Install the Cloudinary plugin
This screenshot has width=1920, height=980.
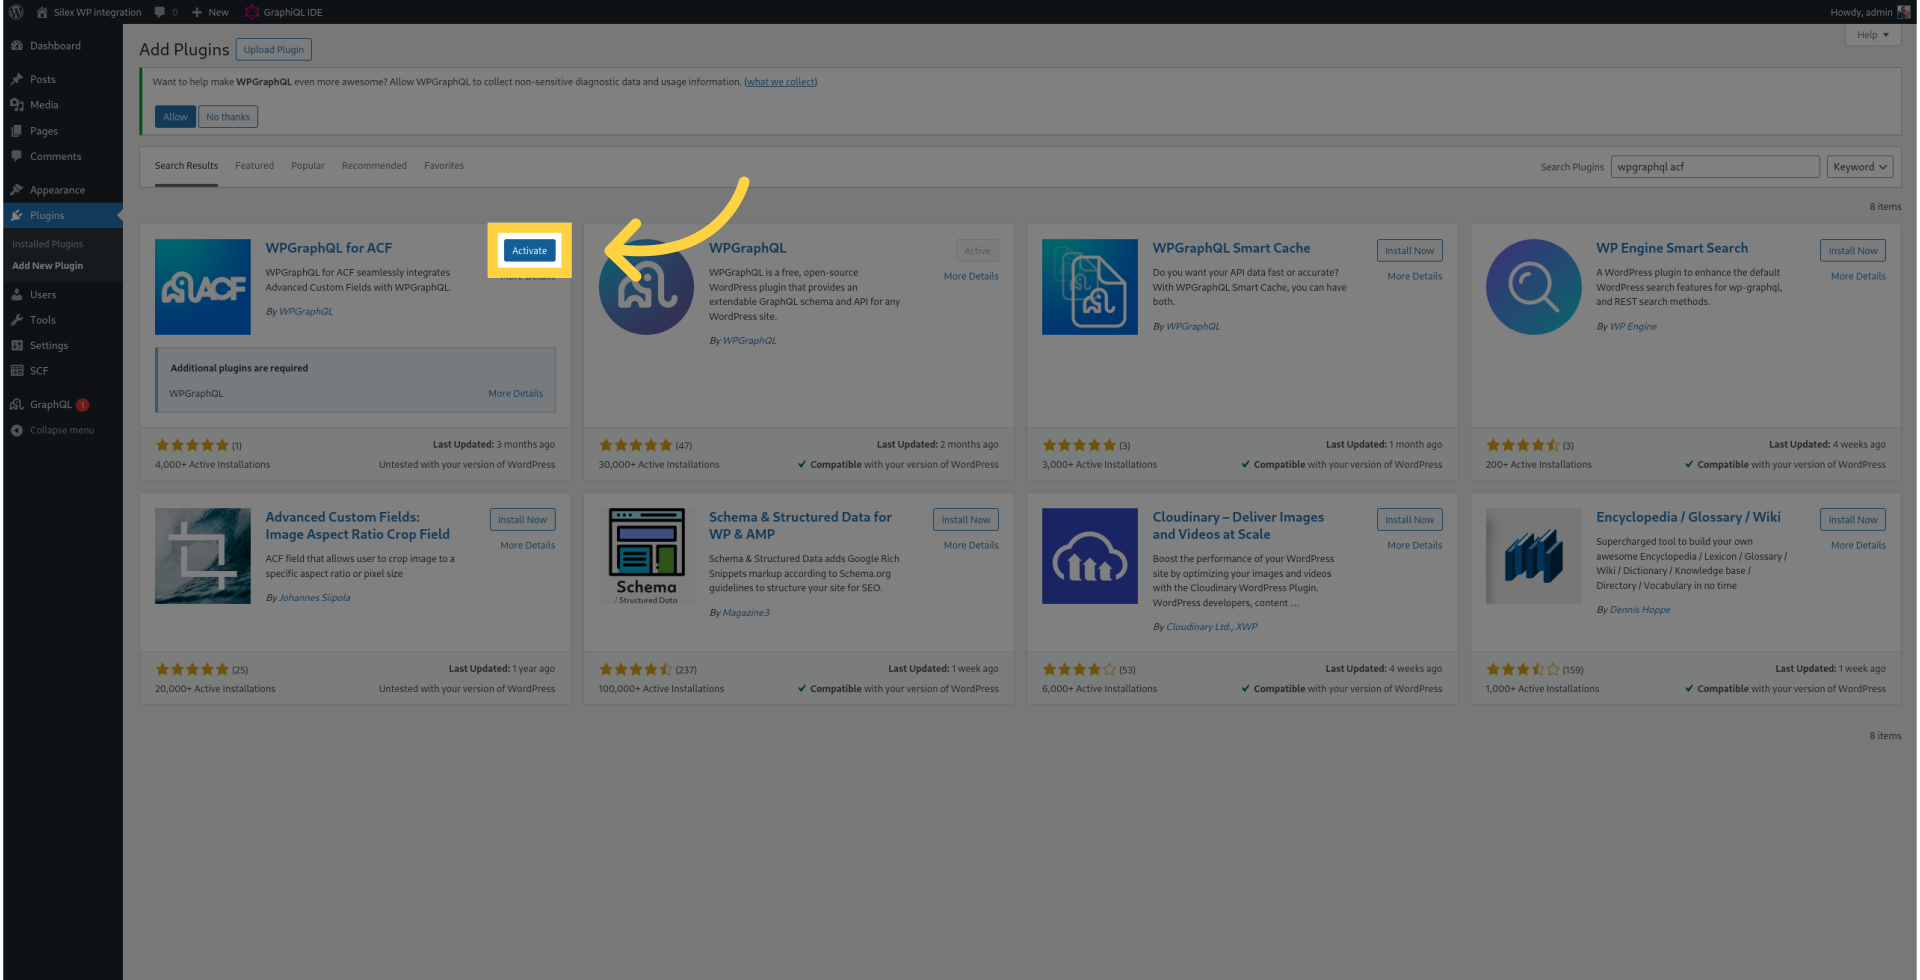(x=1410, y=520)
